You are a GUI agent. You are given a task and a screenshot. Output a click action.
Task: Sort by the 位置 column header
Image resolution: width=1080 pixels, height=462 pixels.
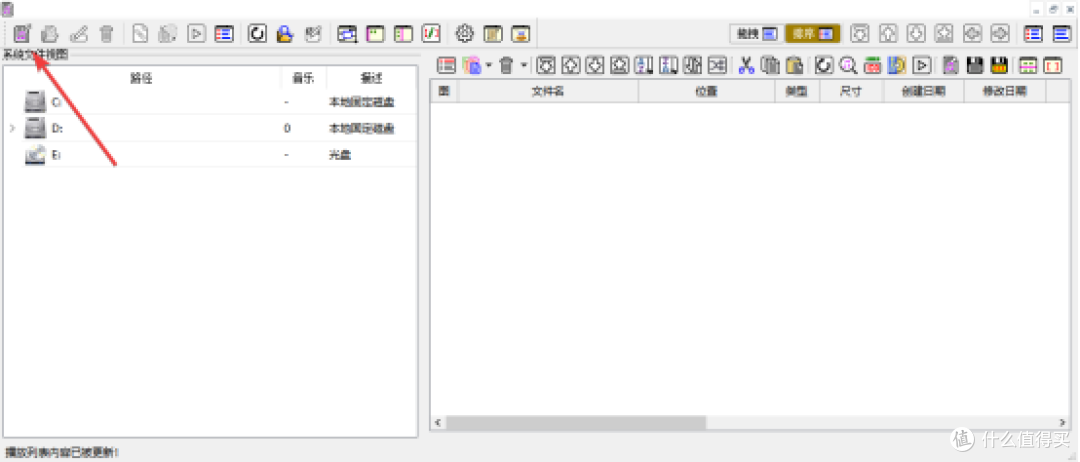707,91
